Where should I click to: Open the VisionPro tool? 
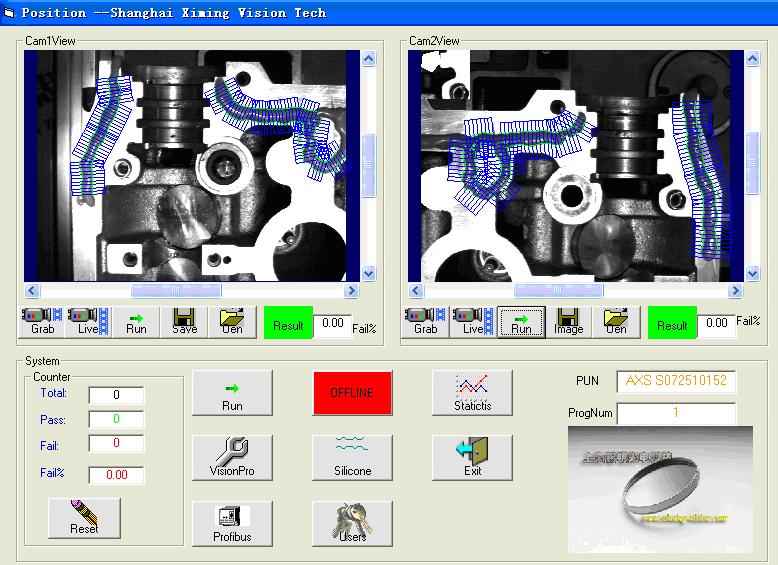(231, 458)
